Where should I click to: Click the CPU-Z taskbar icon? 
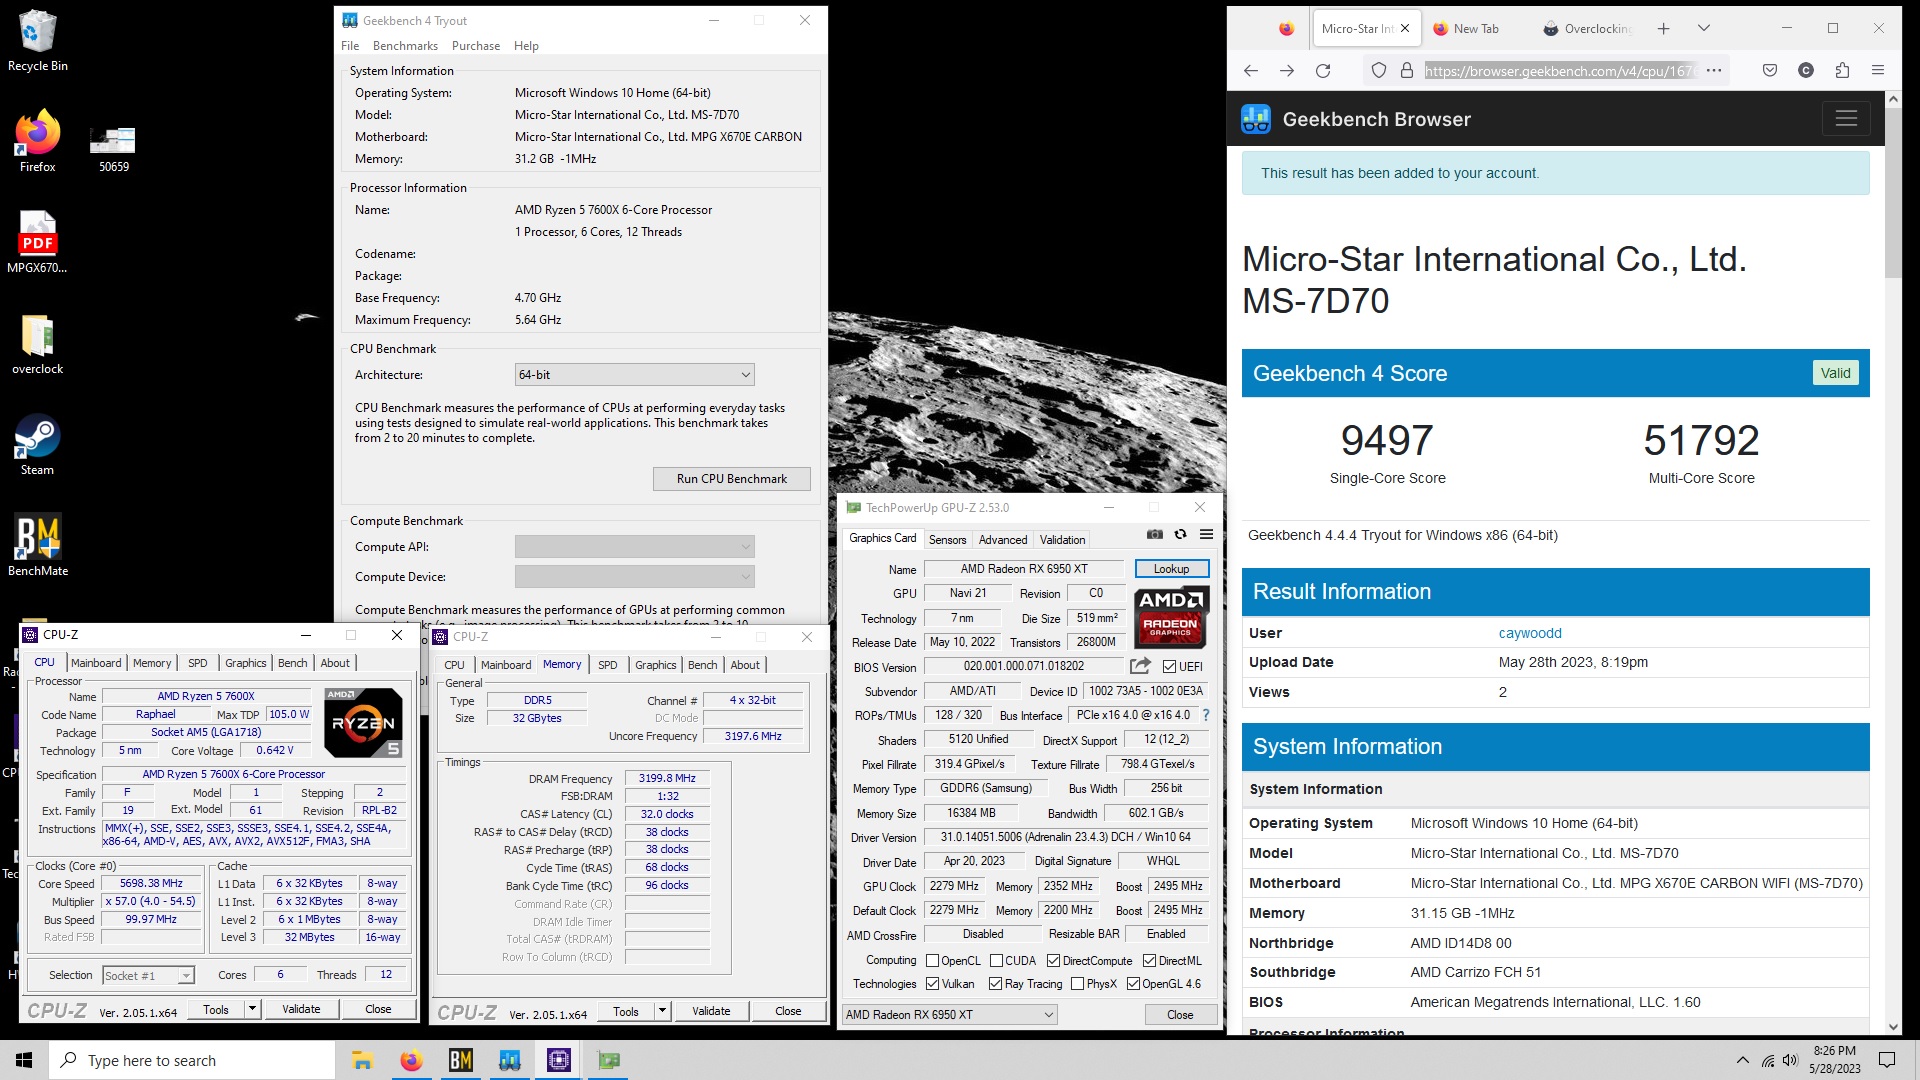tap(558, 1060)
